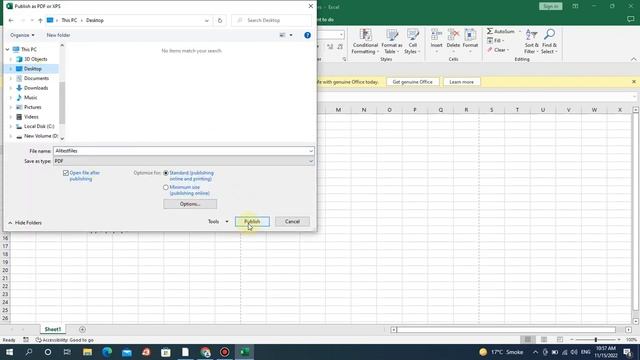Click the Search Desktop field
640x360 pixels.
click(271, 20)
